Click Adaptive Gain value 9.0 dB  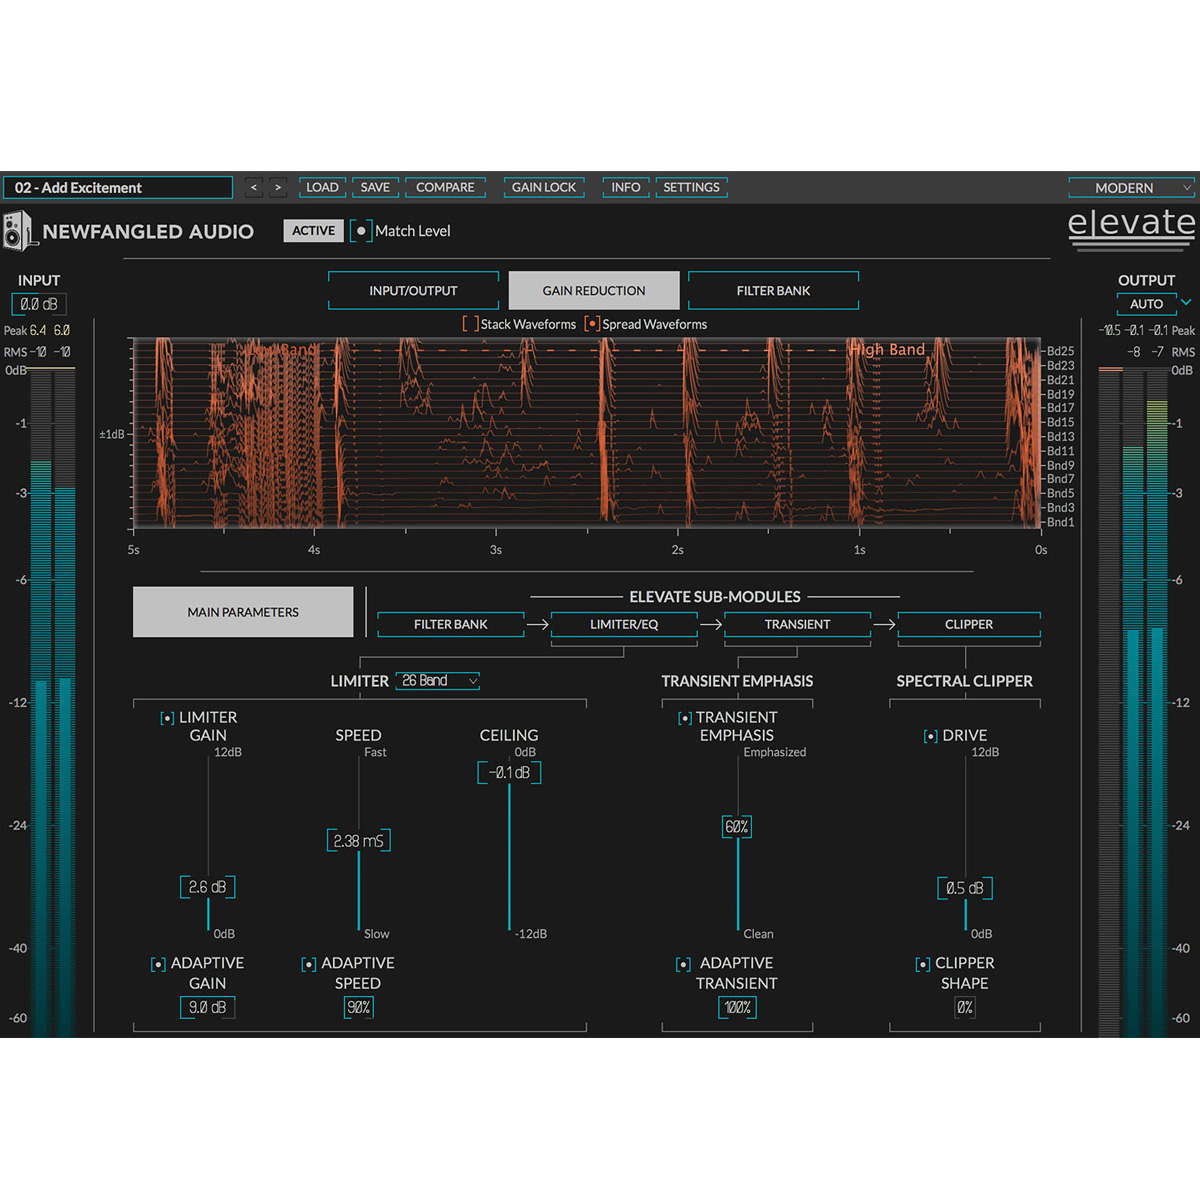coord(208,1008)
